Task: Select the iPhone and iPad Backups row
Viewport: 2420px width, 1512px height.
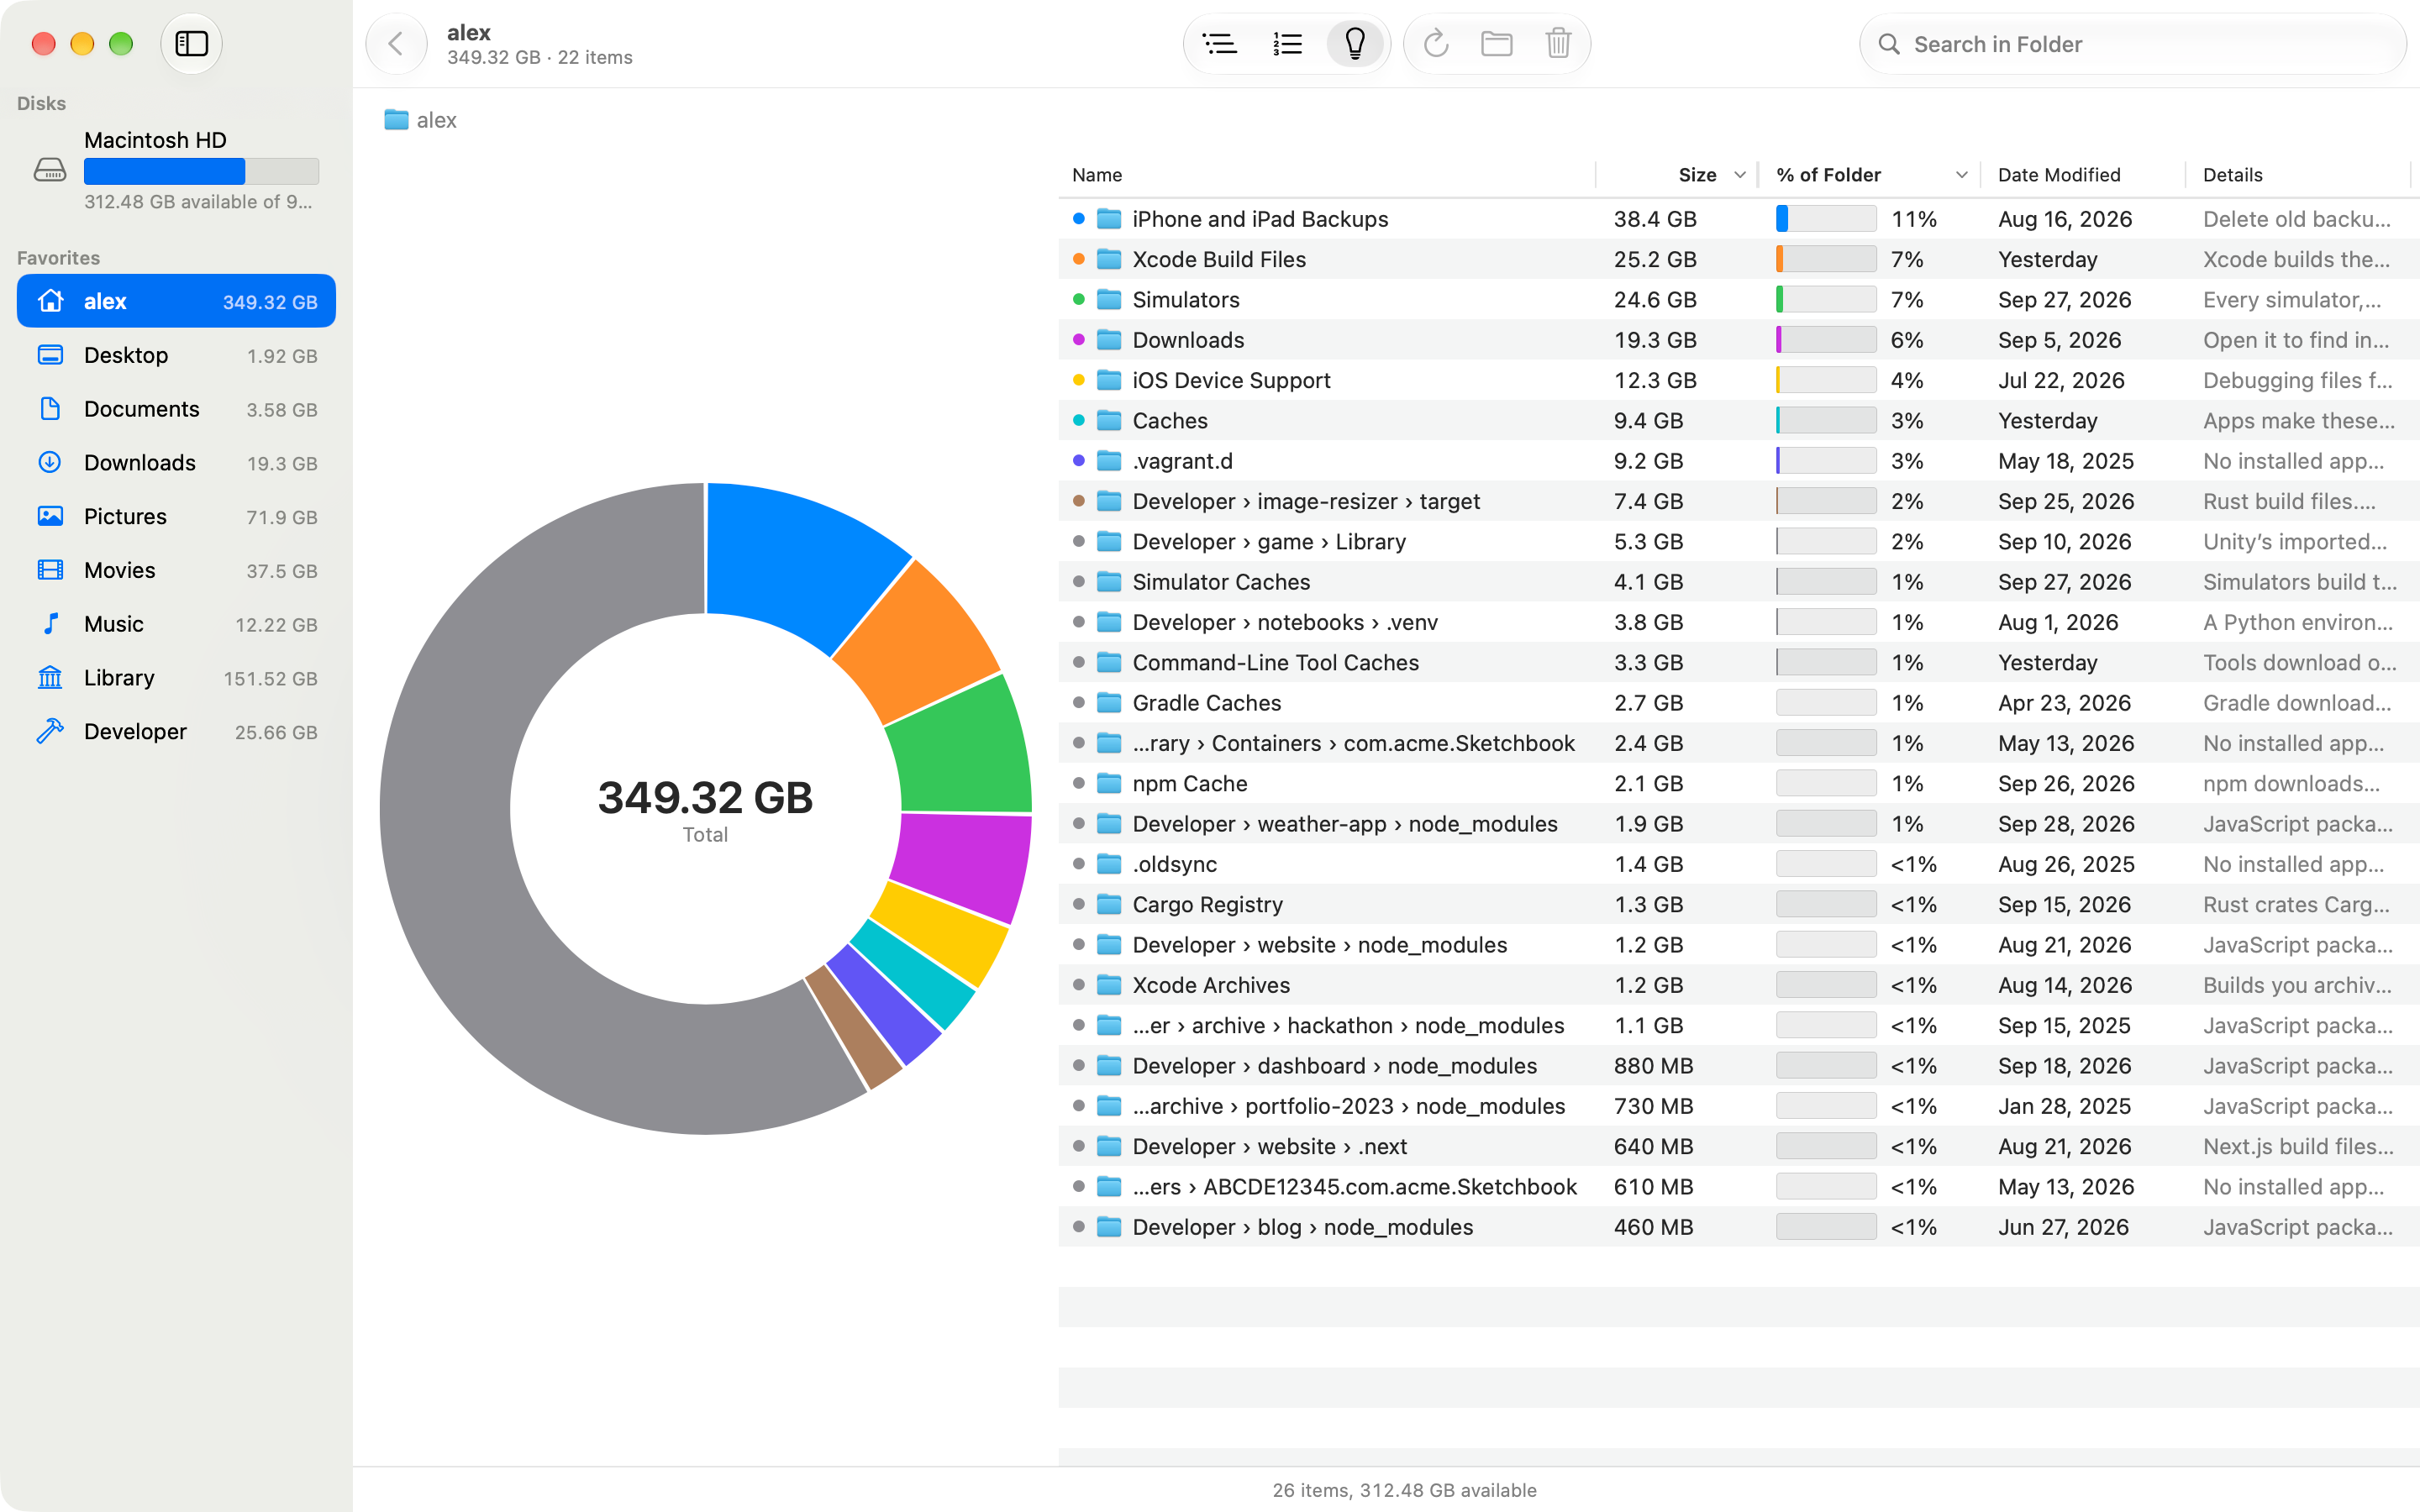Action: (1738, 219)
